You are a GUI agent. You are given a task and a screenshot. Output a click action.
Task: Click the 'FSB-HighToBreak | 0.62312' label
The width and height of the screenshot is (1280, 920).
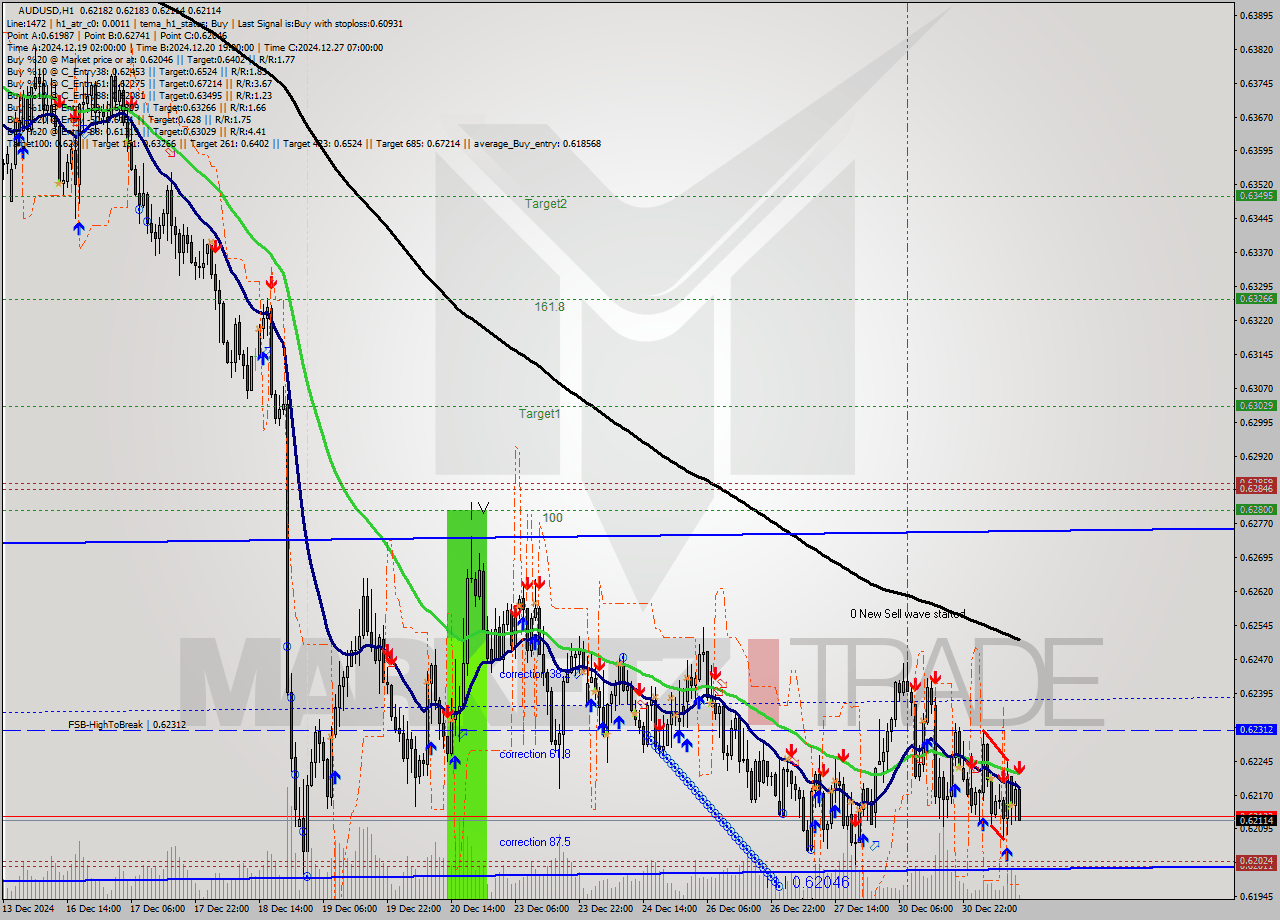click(127, 724)
